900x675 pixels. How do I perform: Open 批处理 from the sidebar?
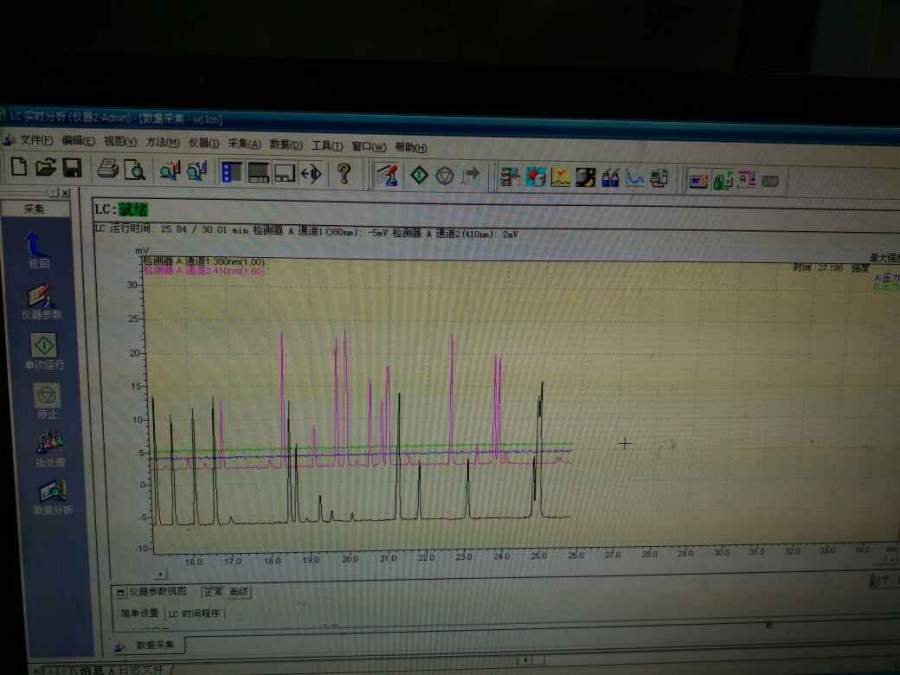pyautogui.click(x=51, y=449)
